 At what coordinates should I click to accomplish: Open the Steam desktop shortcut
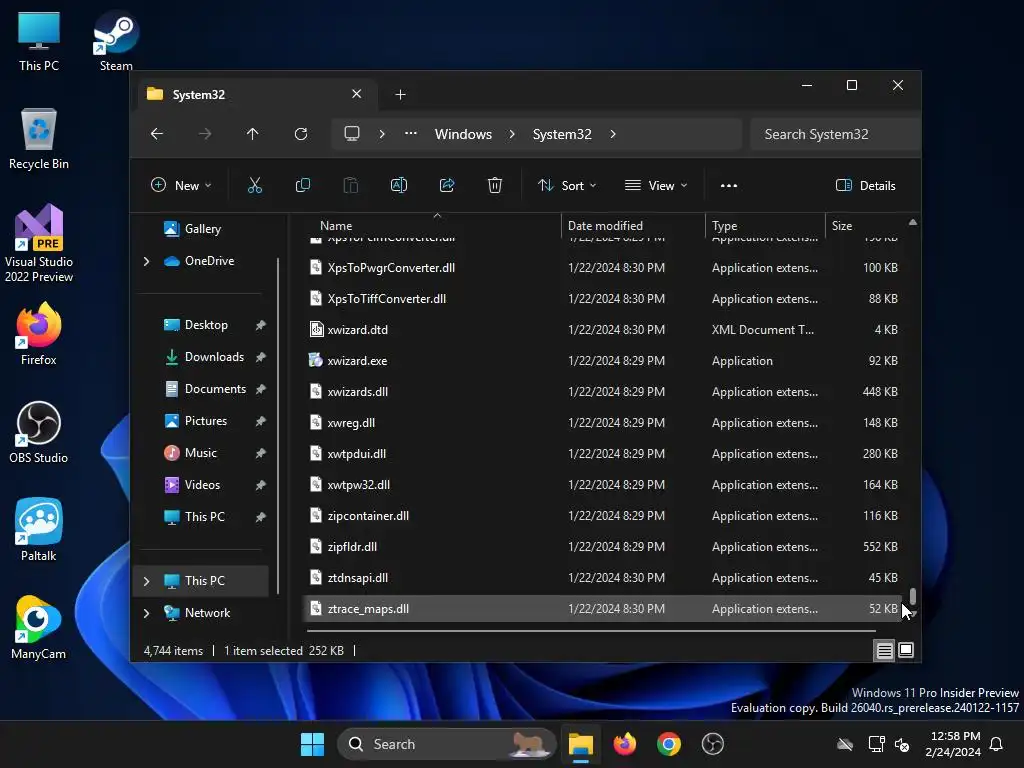coord(116,40)
